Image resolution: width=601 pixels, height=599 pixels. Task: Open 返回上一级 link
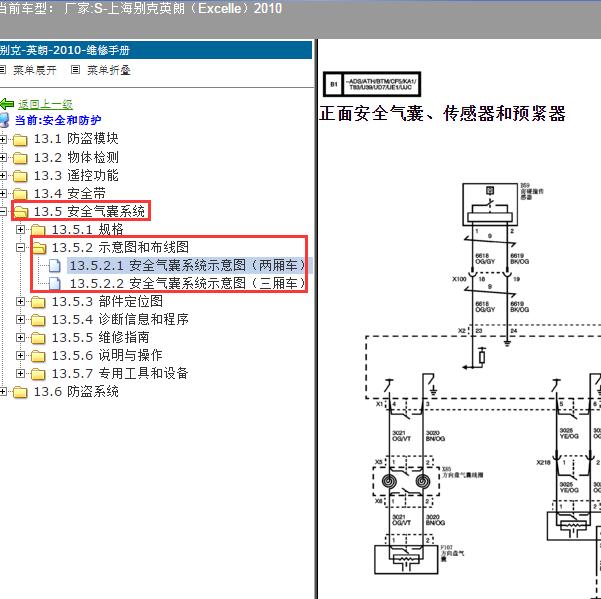tap(45, 104)
